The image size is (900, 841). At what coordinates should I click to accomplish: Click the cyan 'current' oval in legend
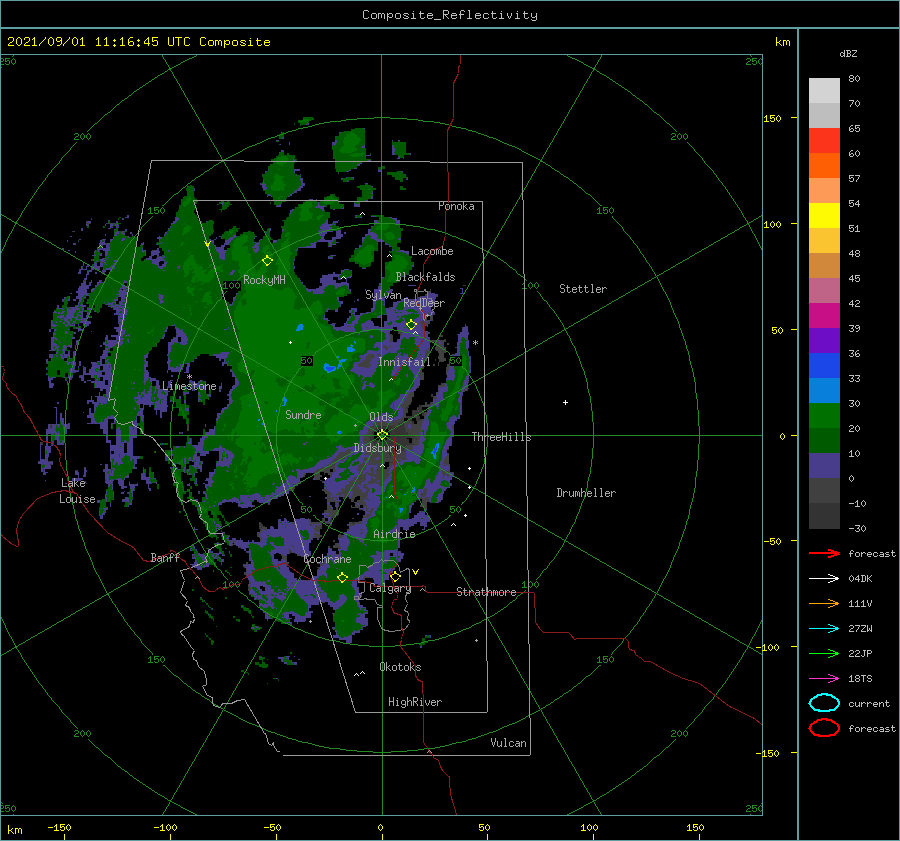click(x=824, y=703)
